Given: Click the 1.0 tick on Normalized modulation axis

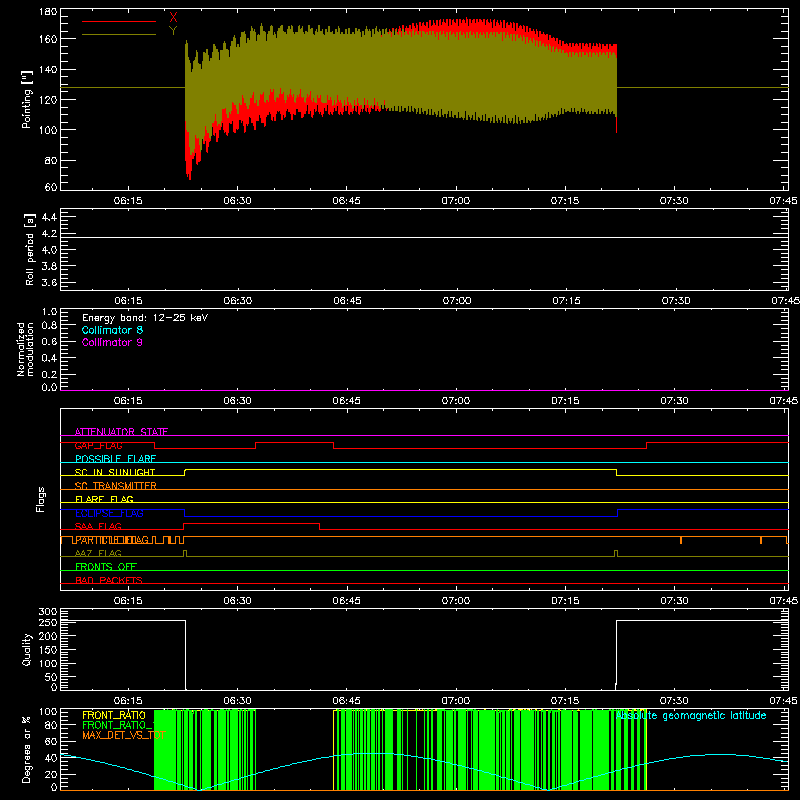Looking at the screenshot, I should point(49,311).
